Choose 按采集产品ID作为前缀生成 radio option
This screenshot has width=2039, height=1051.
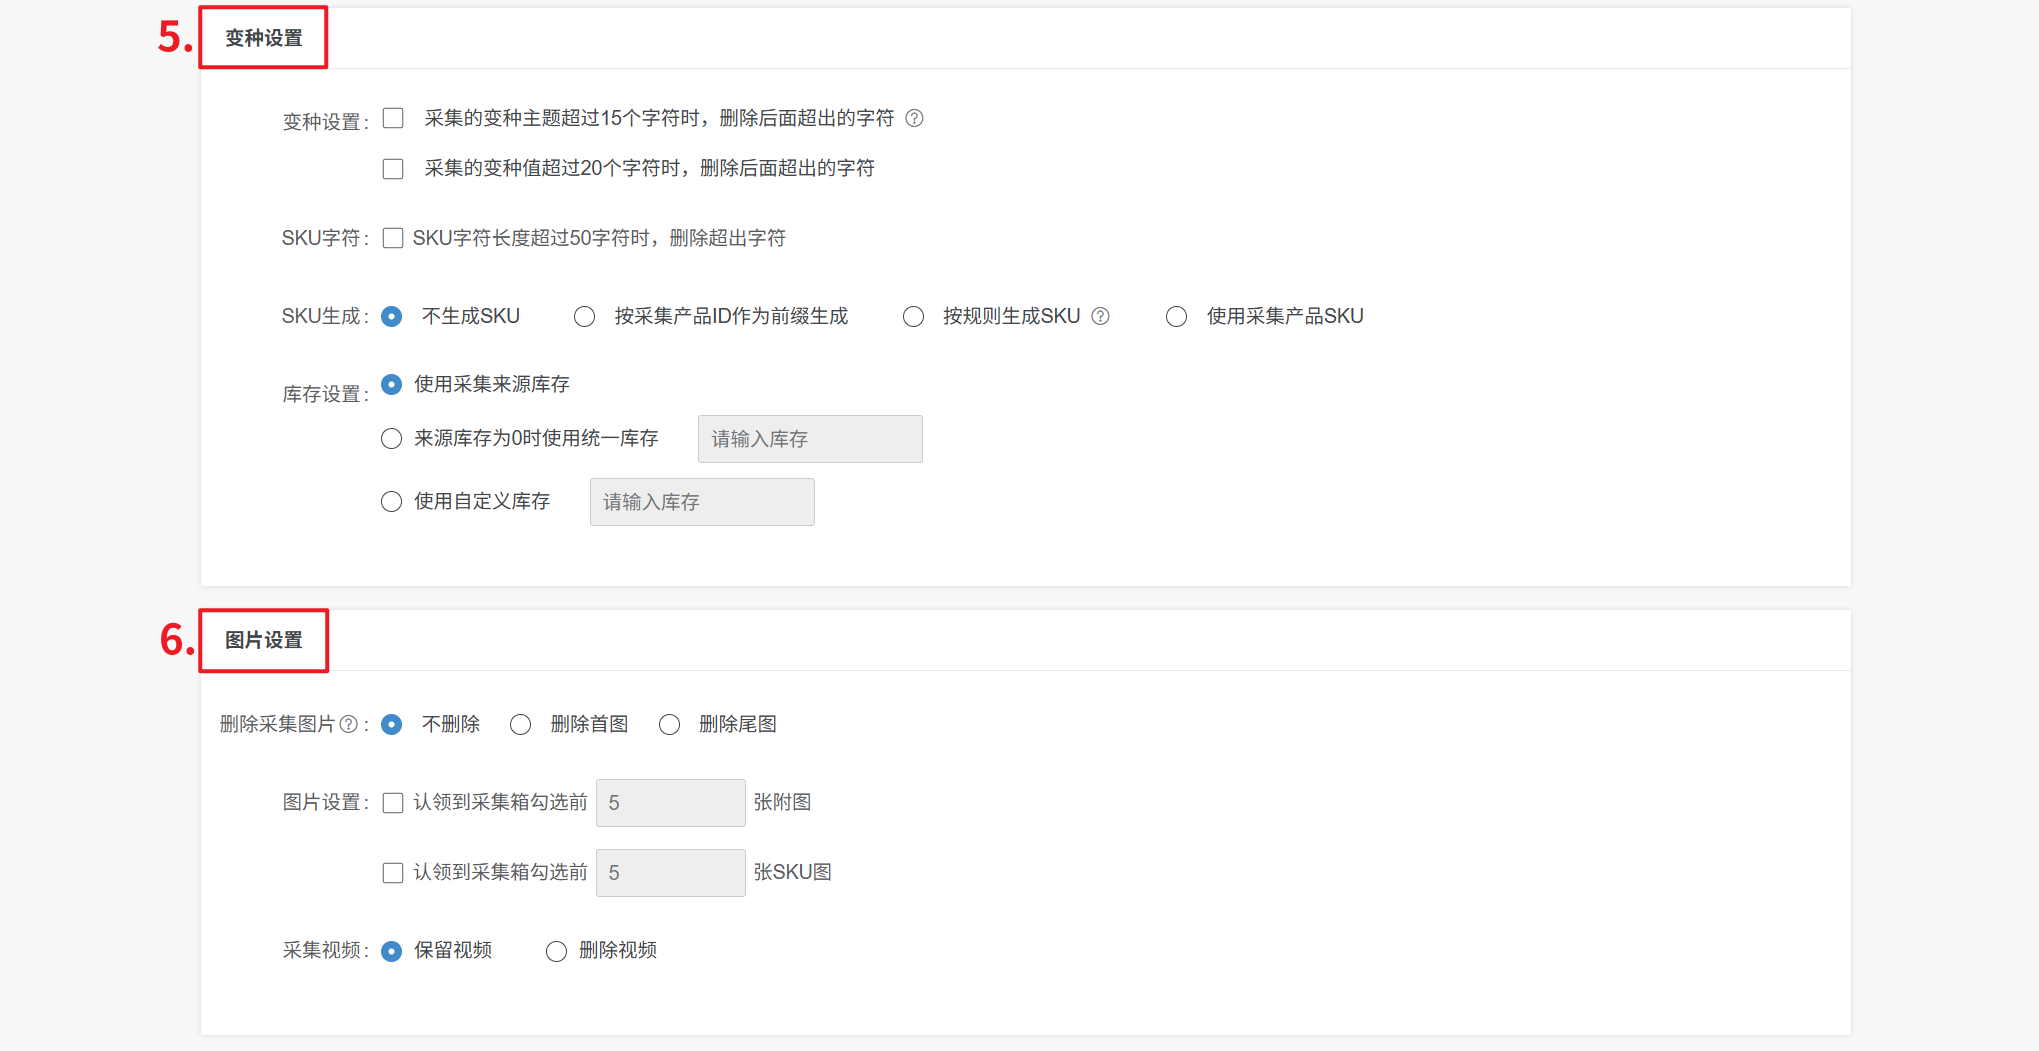585,317
